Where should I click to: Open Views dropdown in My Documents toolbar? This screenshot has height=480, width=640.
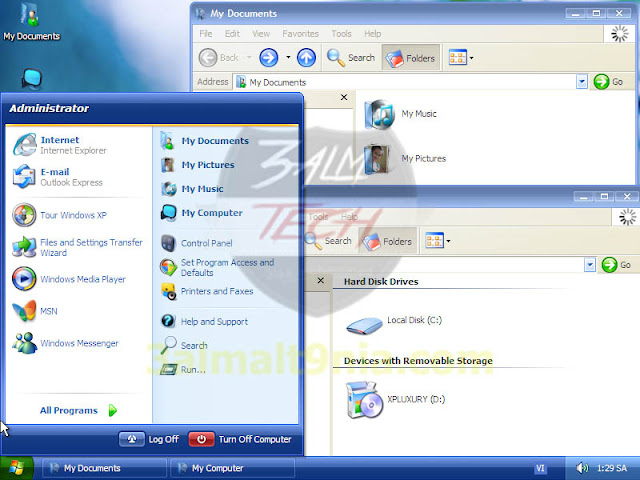tap(461, 58)
